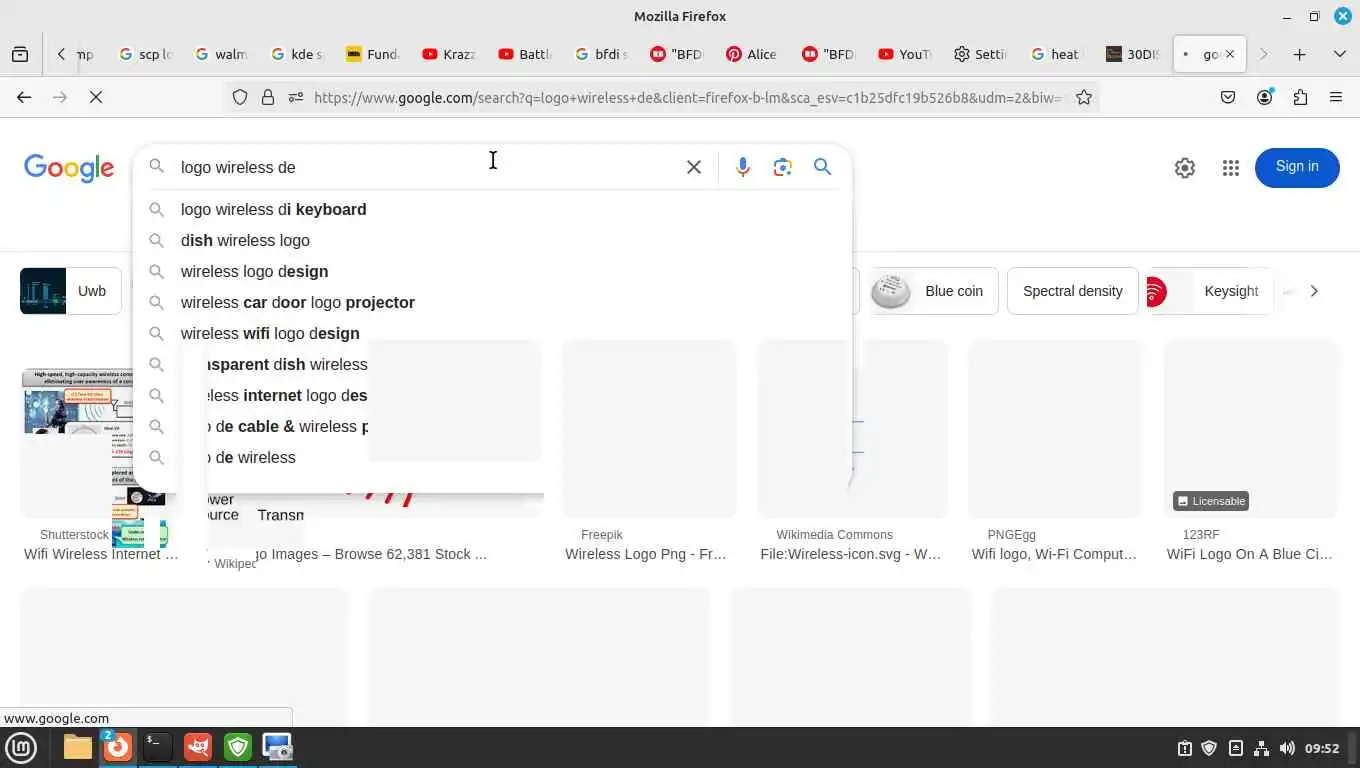Click in the Firefox URL address bar
Viewport: 1360px width, 768px height.
tap(686, 97)
